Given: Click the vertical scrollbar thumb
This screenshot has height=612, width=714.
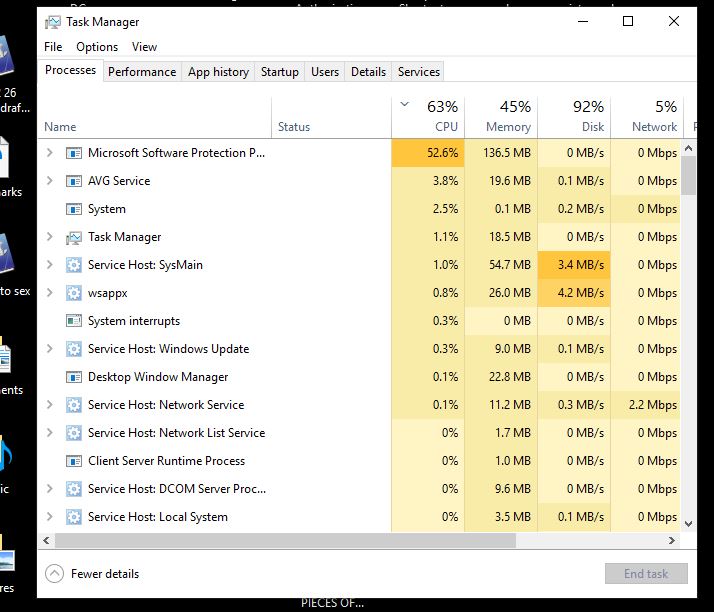Looking at the screenshot, I should click(688, 176).
